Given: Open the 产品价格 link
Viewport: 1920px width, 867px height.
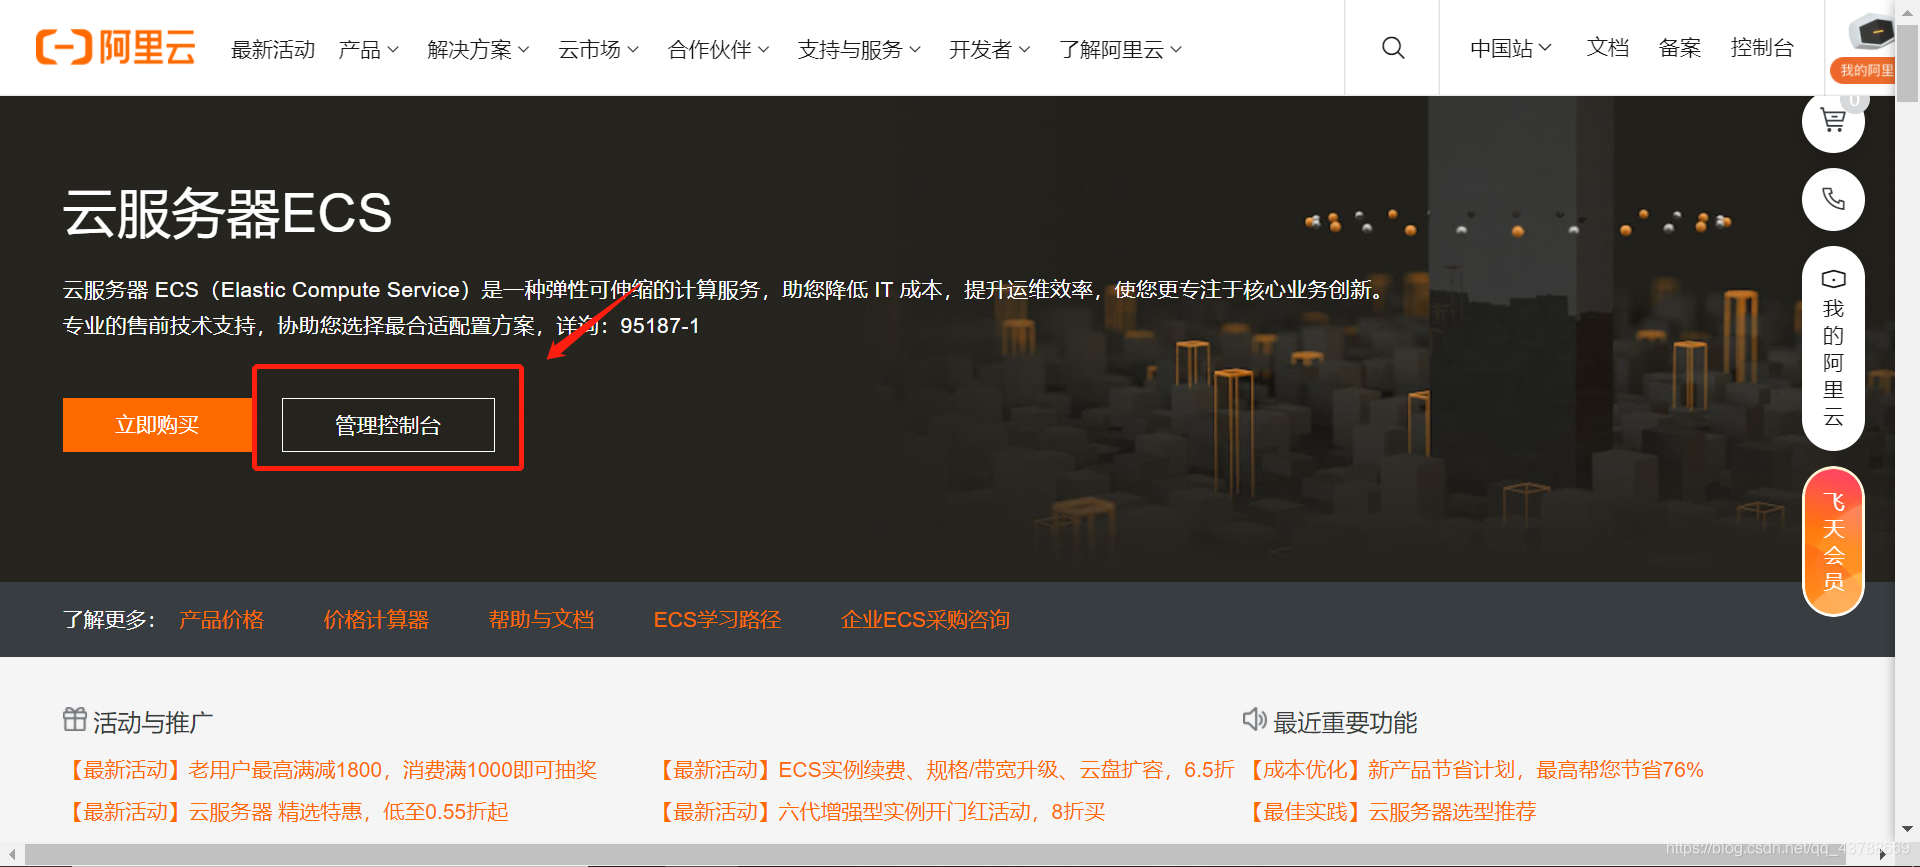Looking at the screenshot, I should [222, 619].
